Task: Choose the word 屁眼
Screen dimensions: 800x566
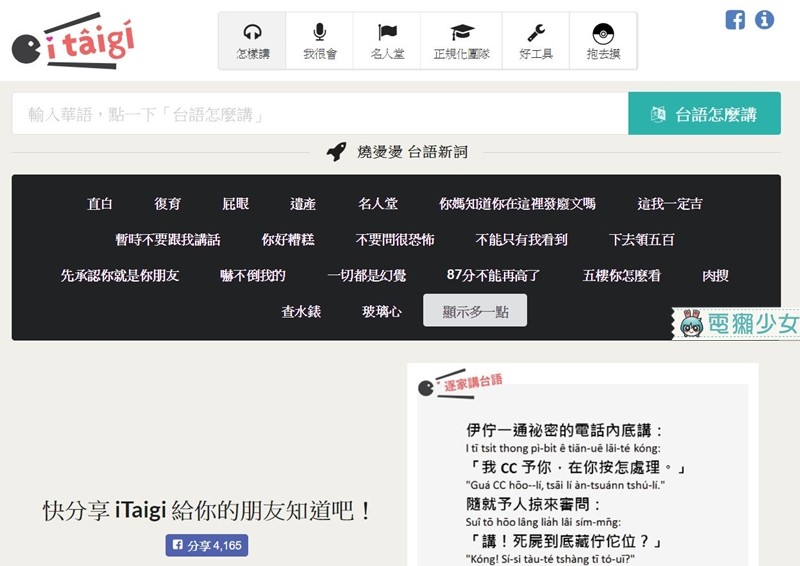Action: pyautogui.click(x=235, y=204)
